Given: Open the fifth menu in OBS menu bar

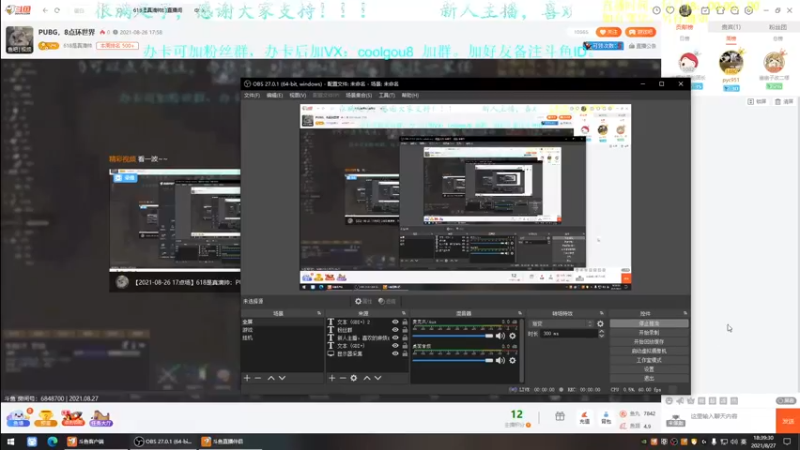Looking at the screenshot, I should [359, 95].
